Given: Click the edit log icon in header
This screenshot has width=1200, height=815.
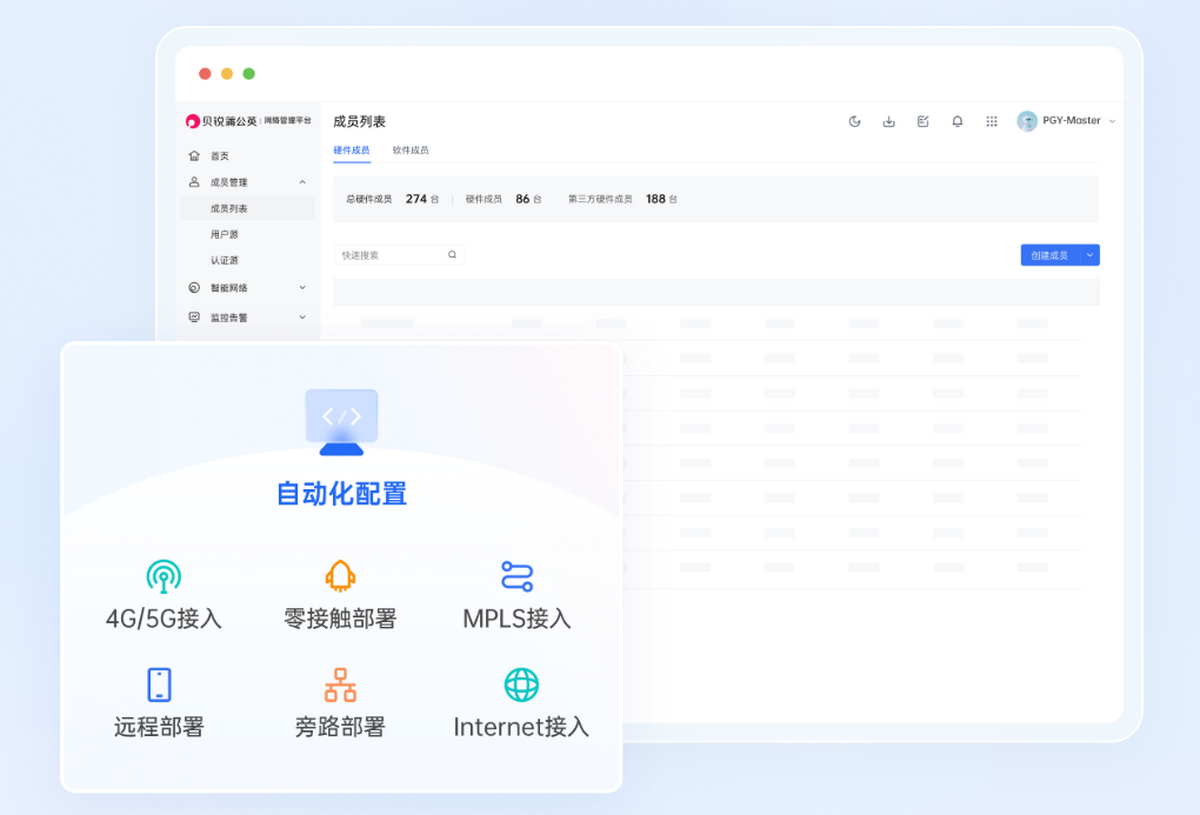Looking at the screenshot, I should 922,120.
